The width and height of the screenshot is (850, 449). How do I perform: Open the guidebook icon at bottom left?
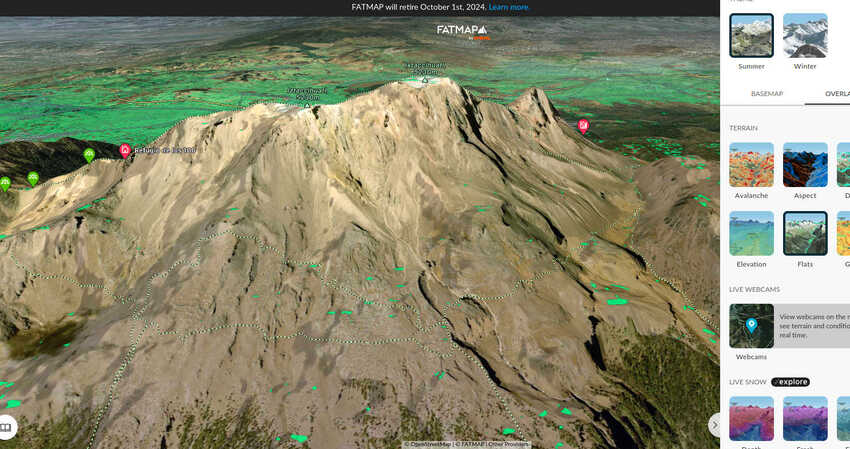[6, 427]
